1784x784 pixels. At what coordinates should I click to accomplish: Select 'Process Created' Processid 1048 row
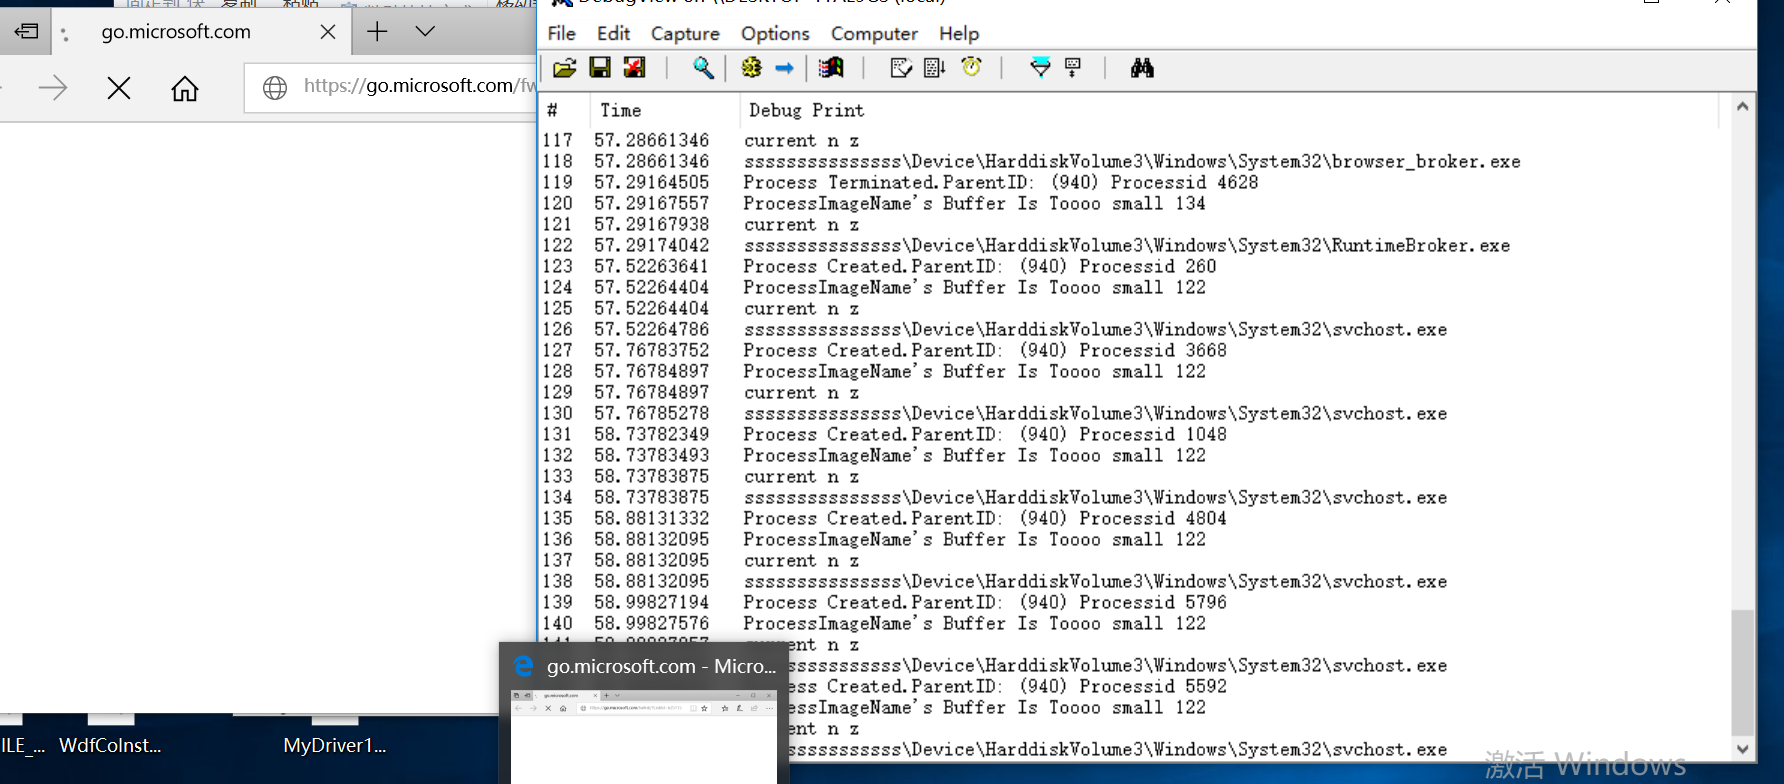pos(1131,435)
